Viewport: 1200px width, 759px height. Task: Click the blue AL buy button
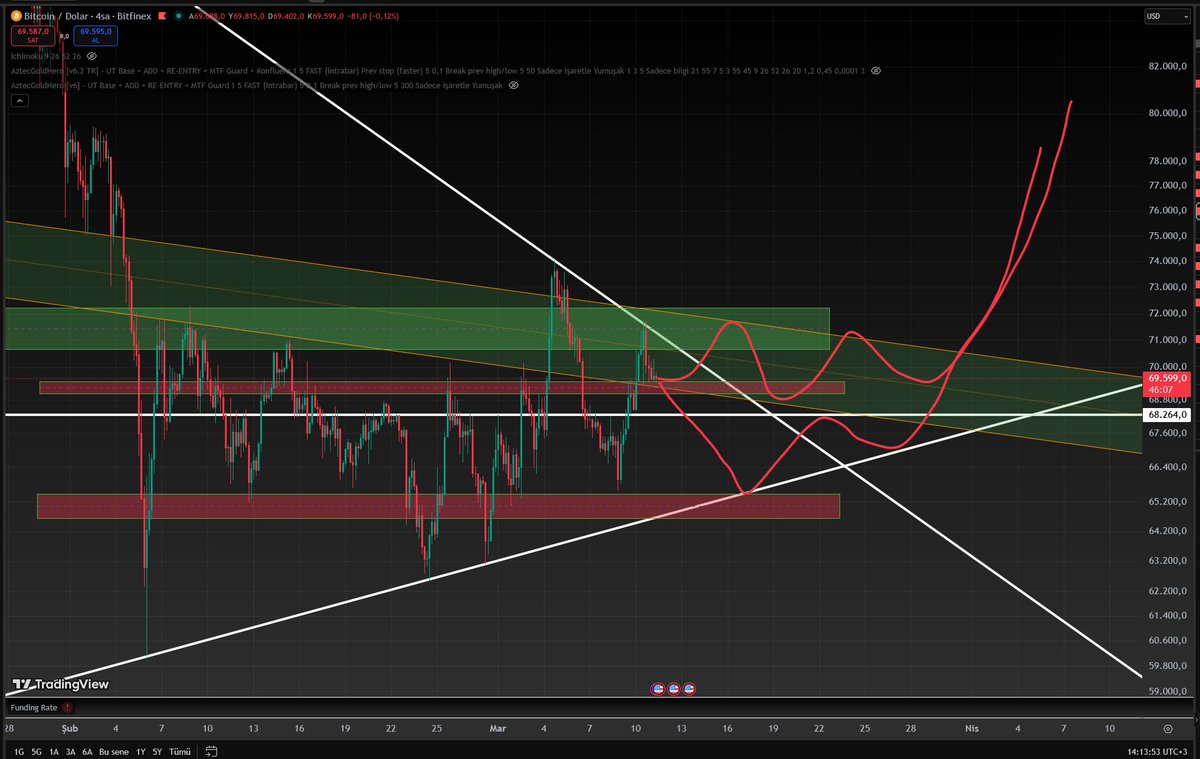[x=96, y=36]
